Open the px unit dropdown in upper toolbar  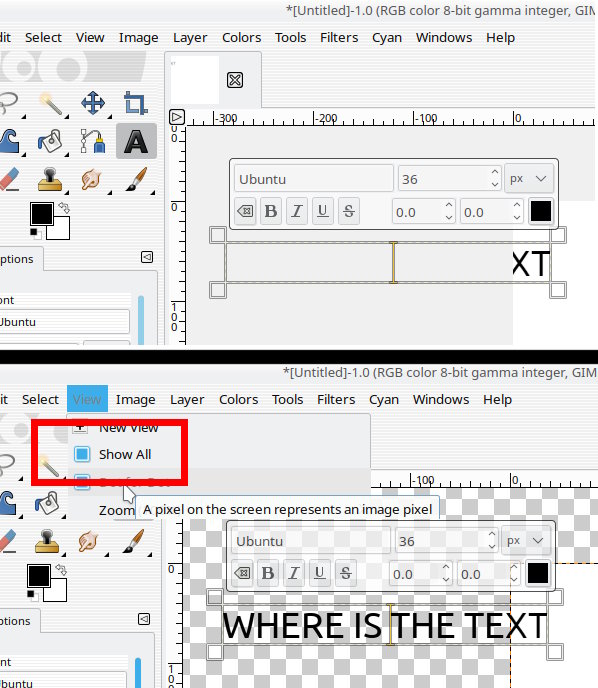(528, 179)
